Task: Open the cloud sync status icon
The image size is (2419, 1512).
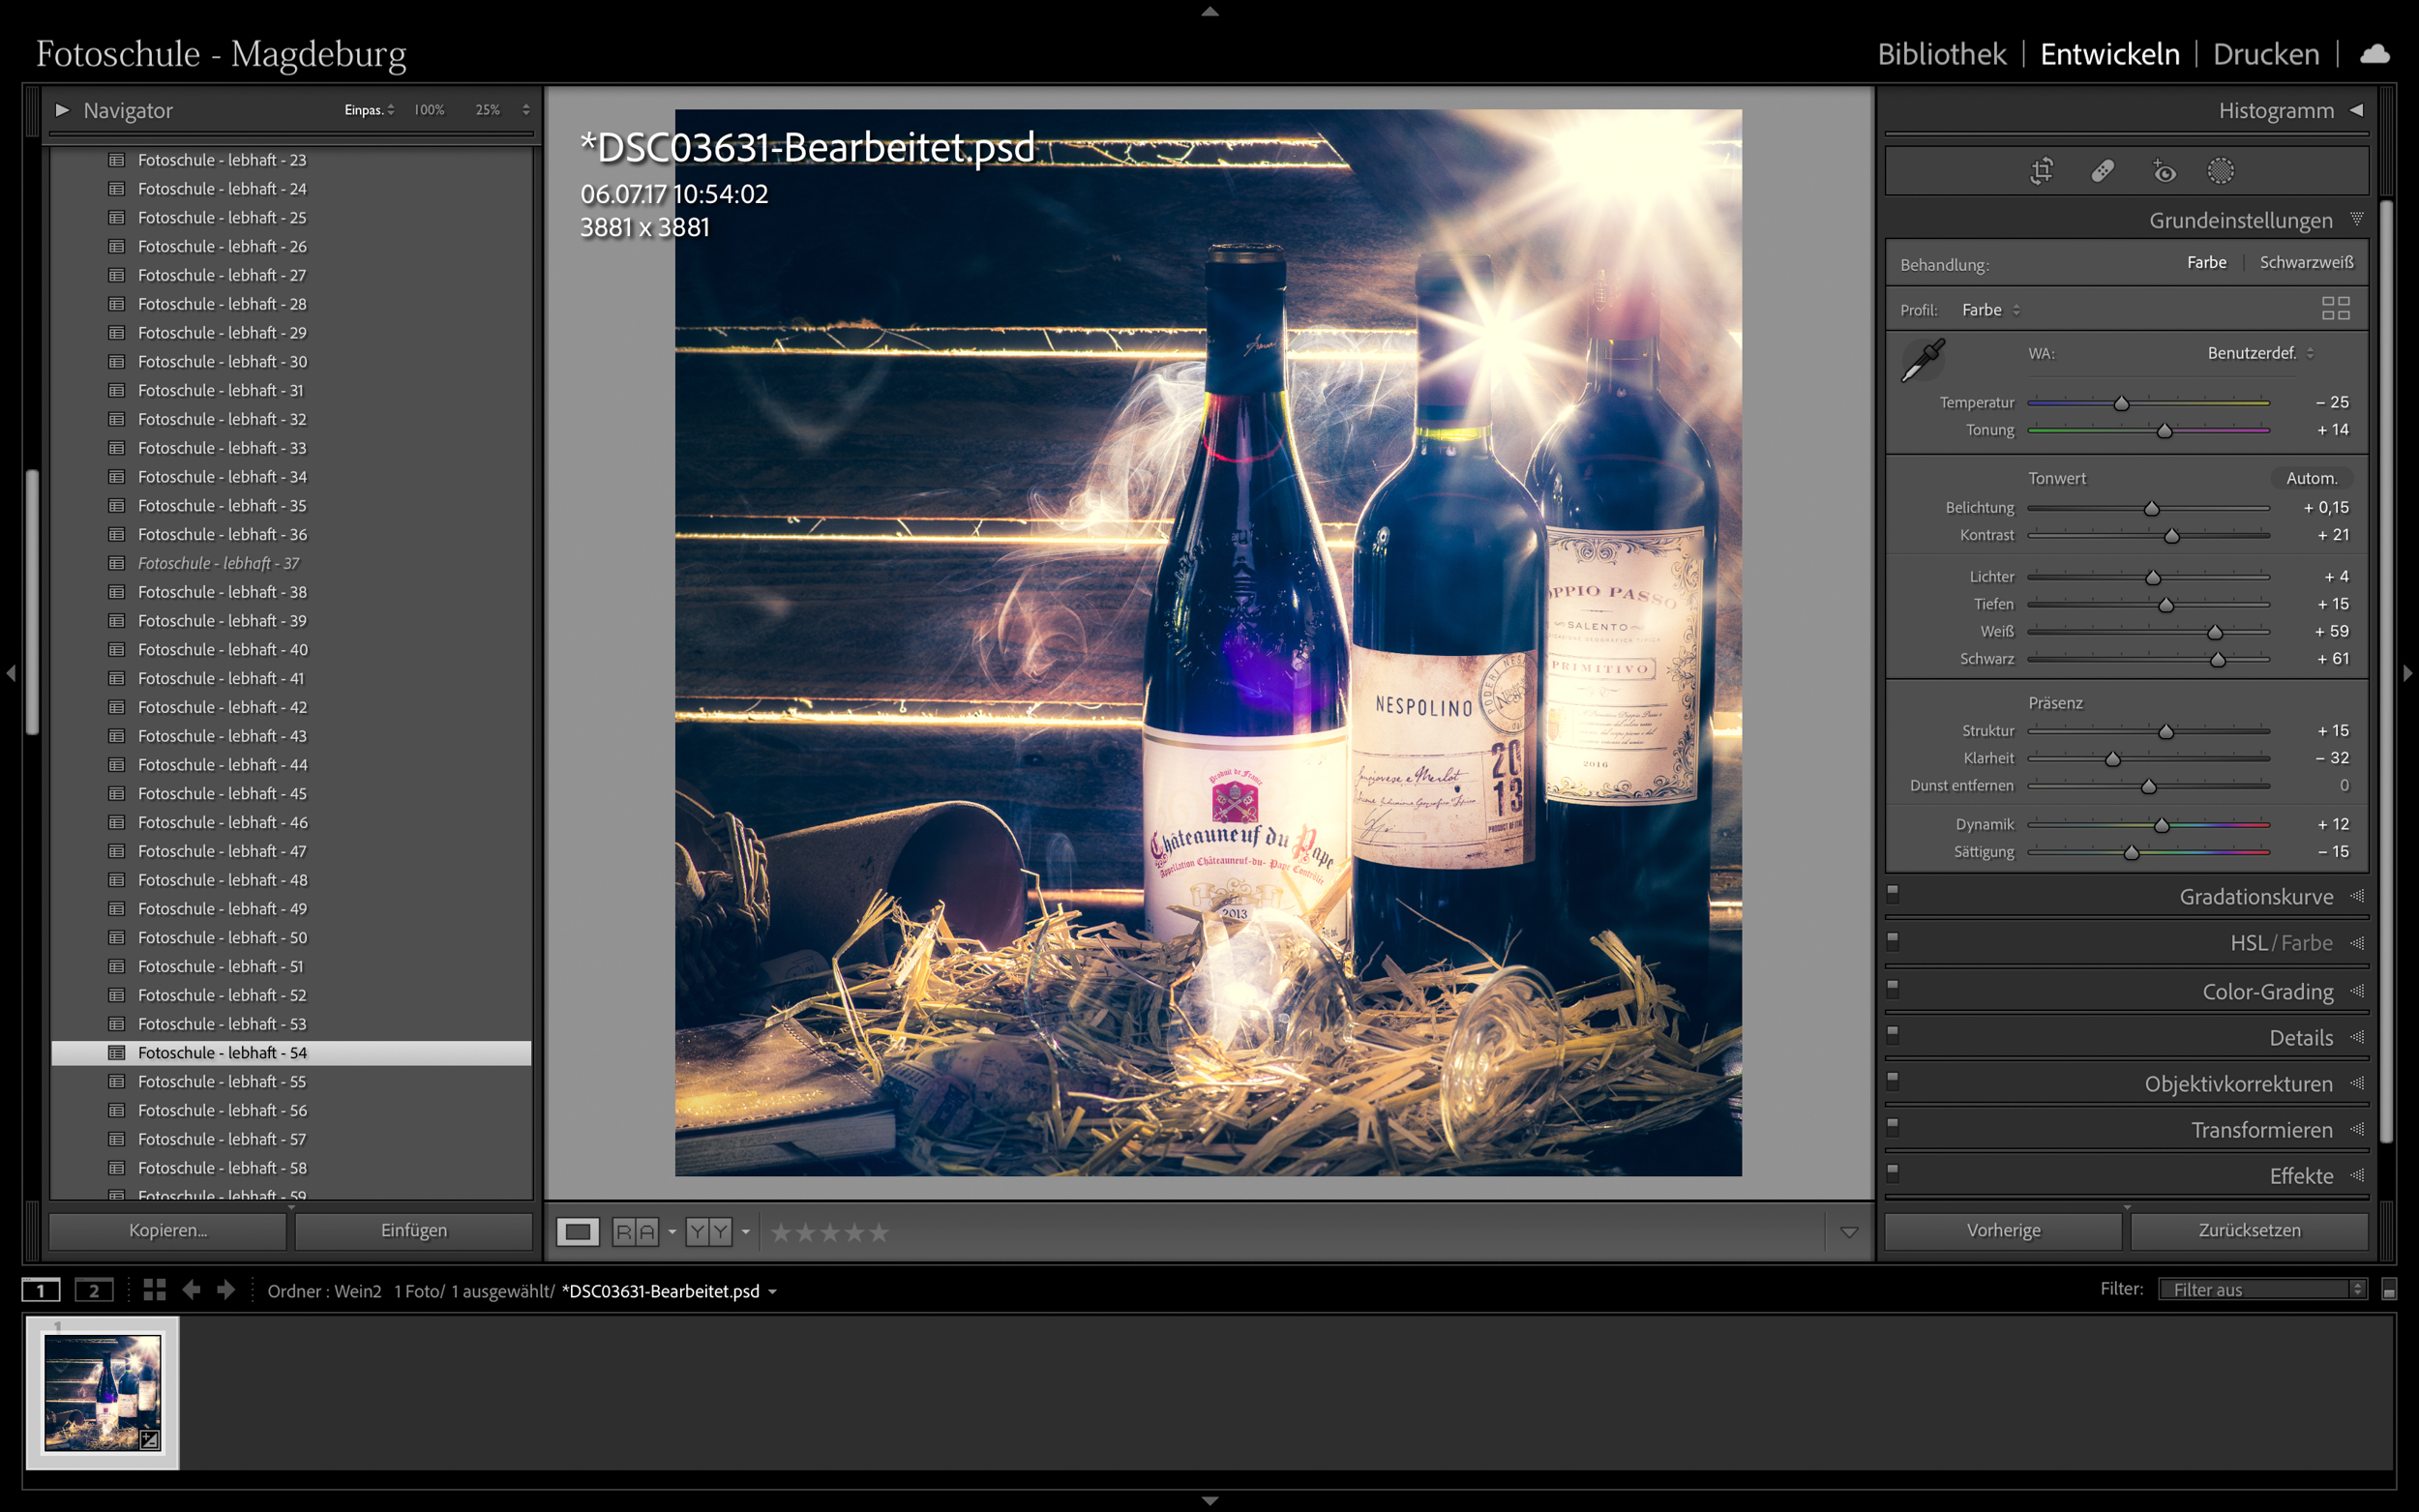Action: pyautogui.click(x=2375, y=54)
